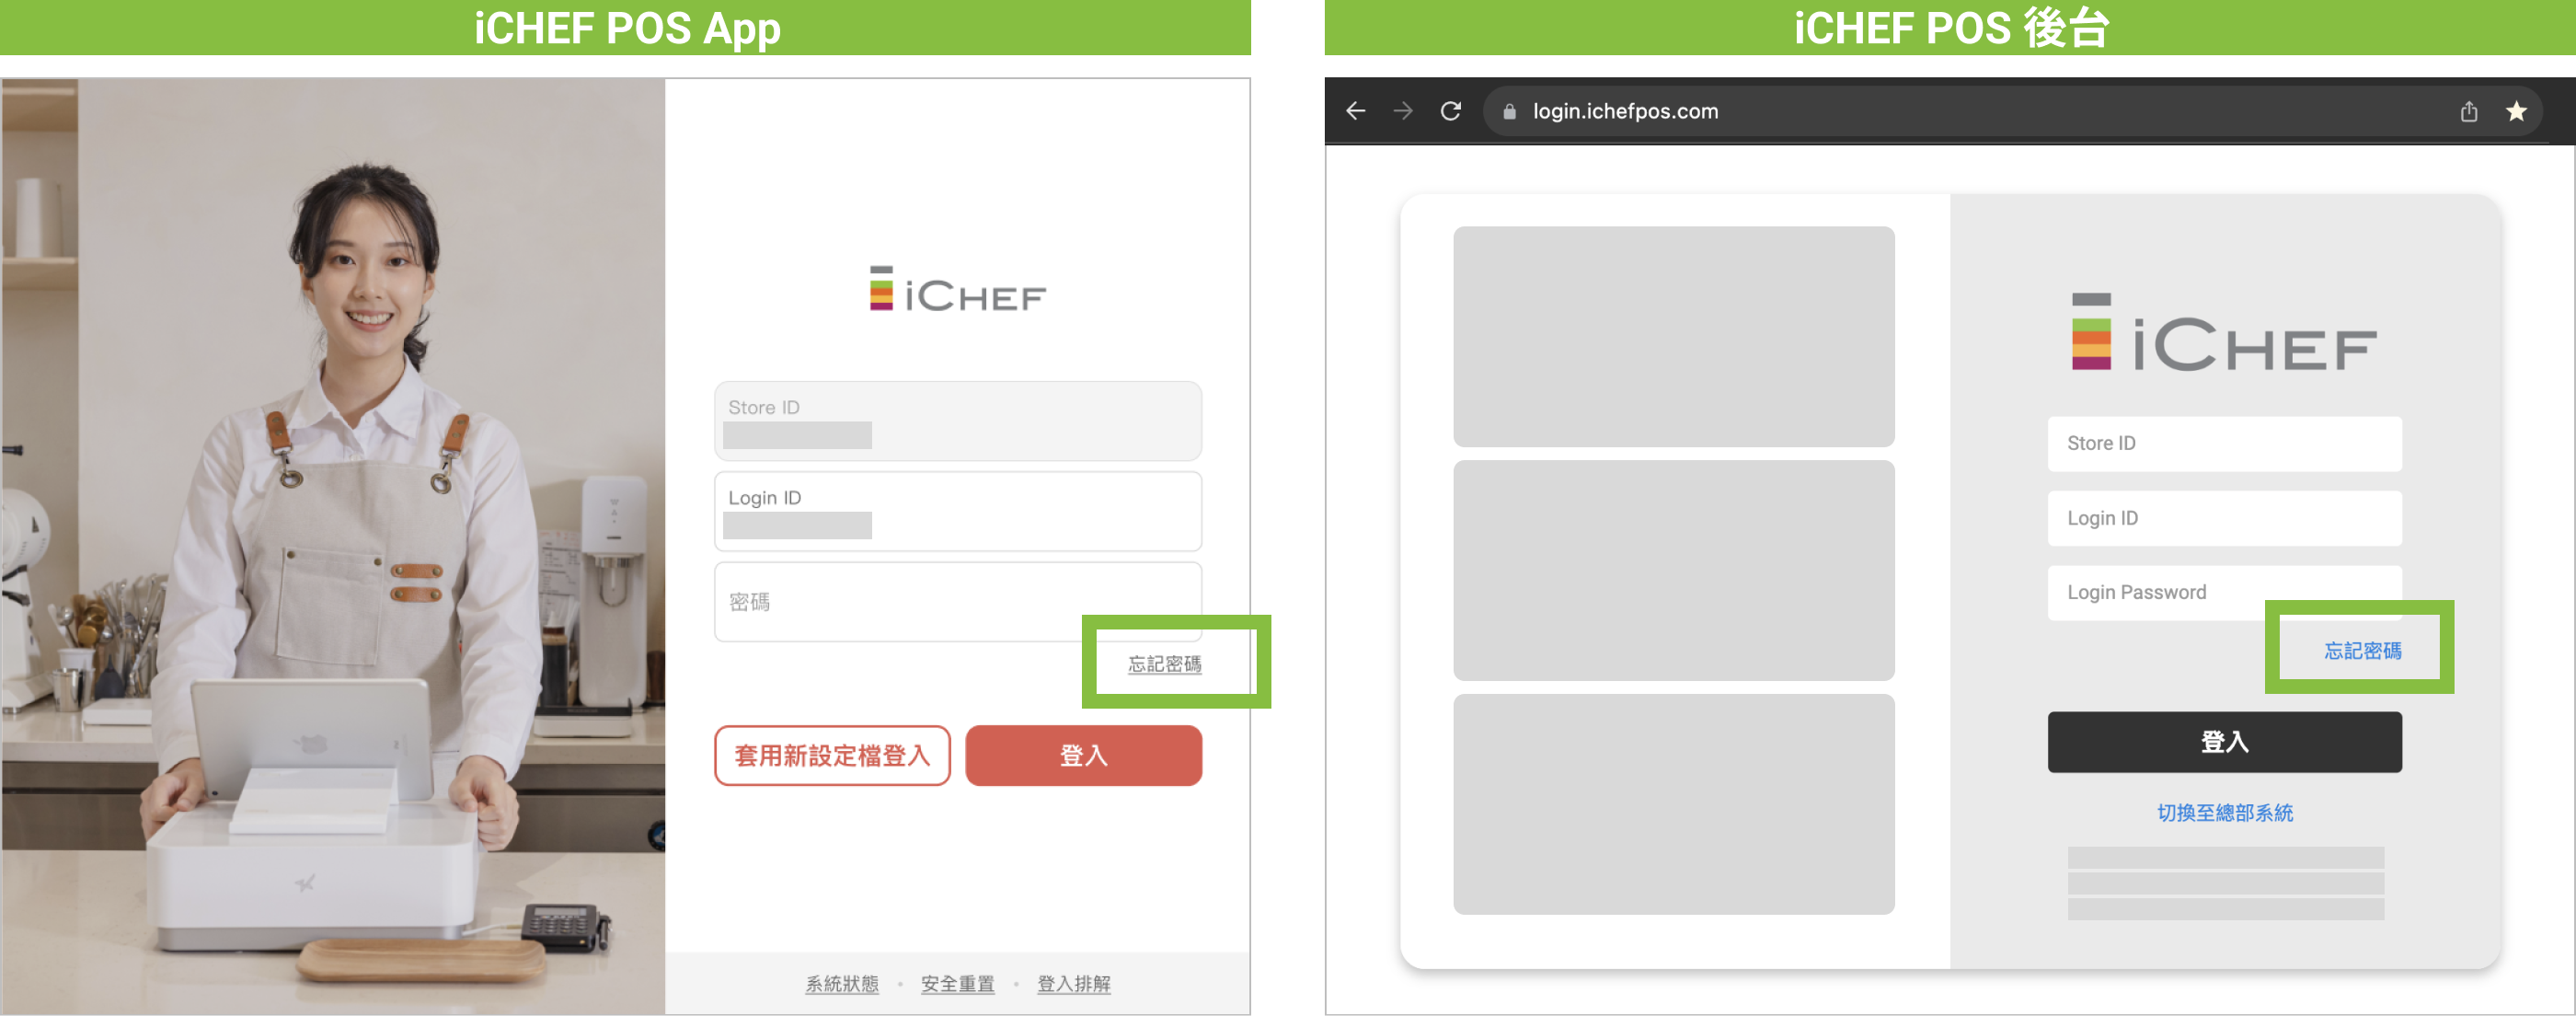2576x1016 pixels.
Task: Click the iCHEF logo in web backend
Action: [x=2223, y=334]
